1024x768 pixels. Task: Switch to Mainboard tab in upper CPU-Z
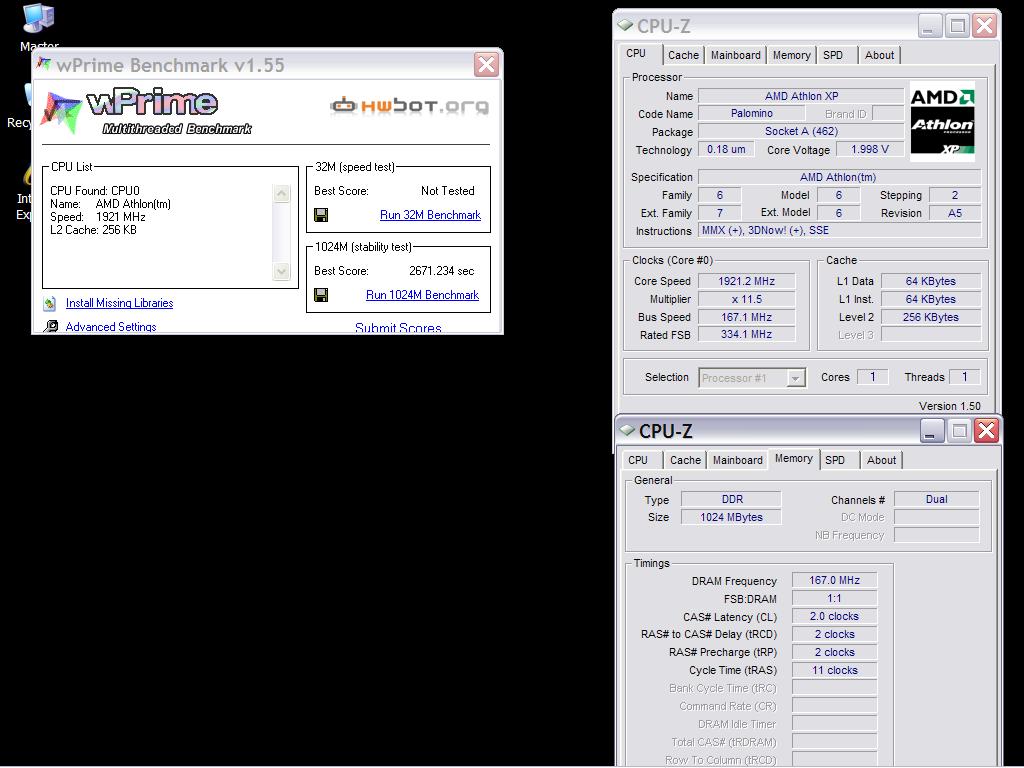pyautogui.click(x=735, y=56)
